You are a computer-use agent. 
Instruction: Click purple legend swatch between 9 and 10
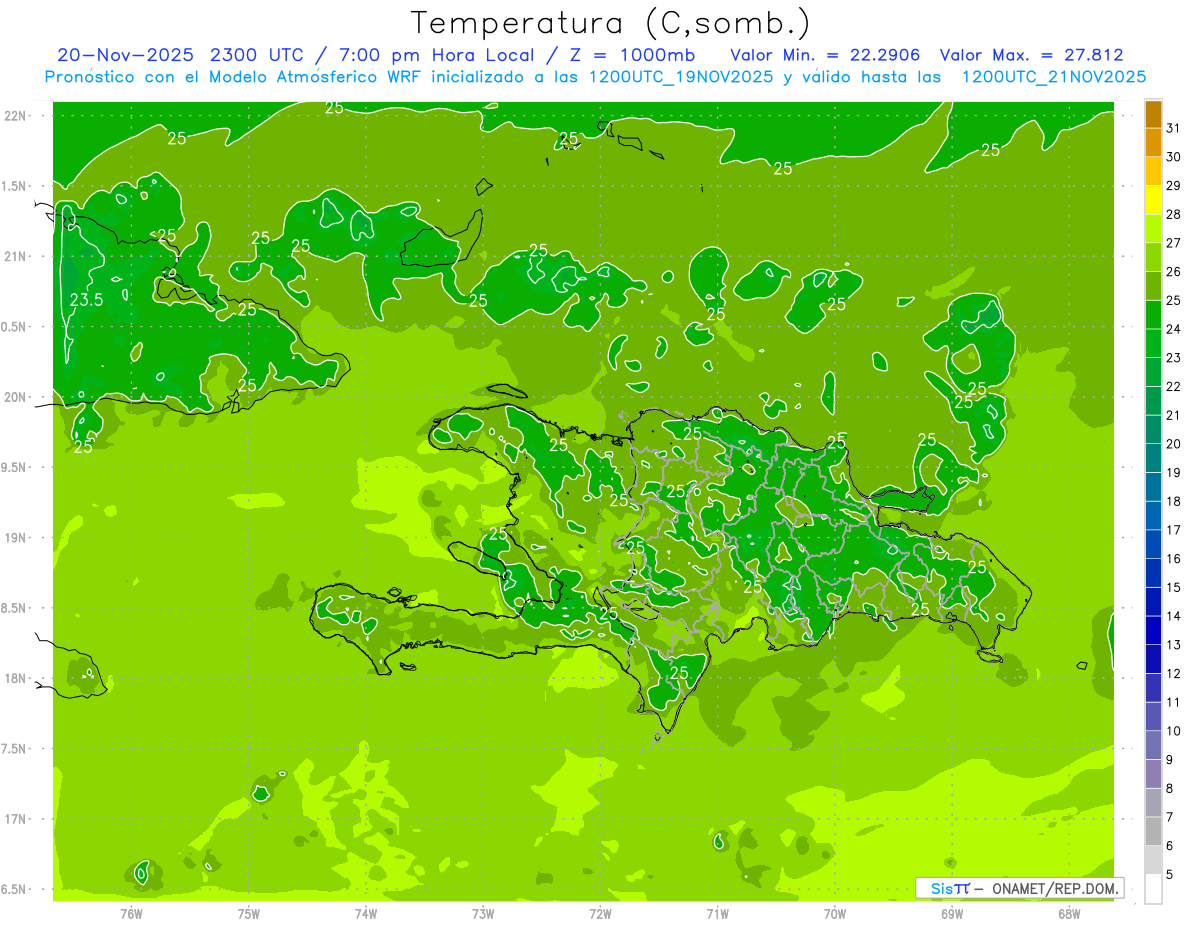tap(1153, 745)
